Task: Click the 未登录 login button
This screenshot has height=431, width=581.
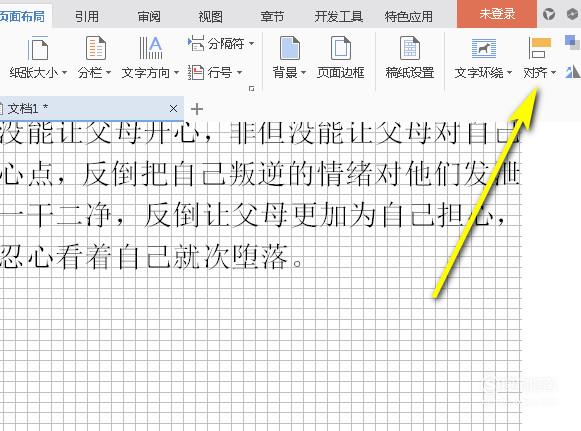Action: pyautogui.click(x=497, y=14)
